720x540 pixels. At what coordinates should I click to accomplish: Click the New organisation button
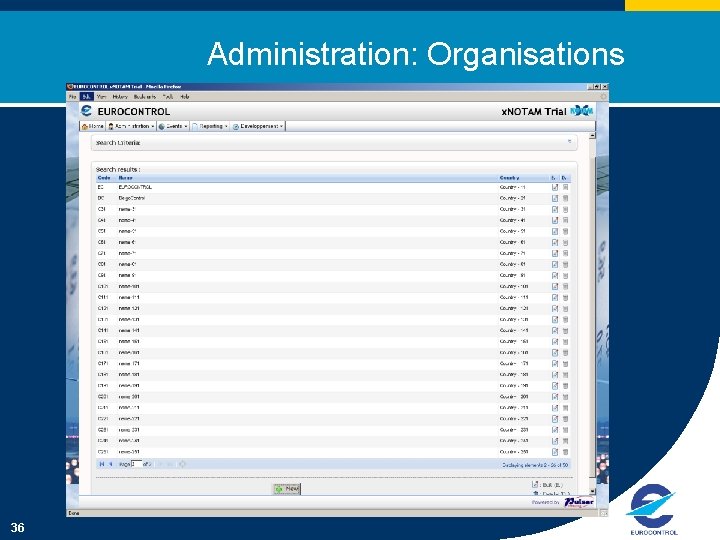coord(287,489)
